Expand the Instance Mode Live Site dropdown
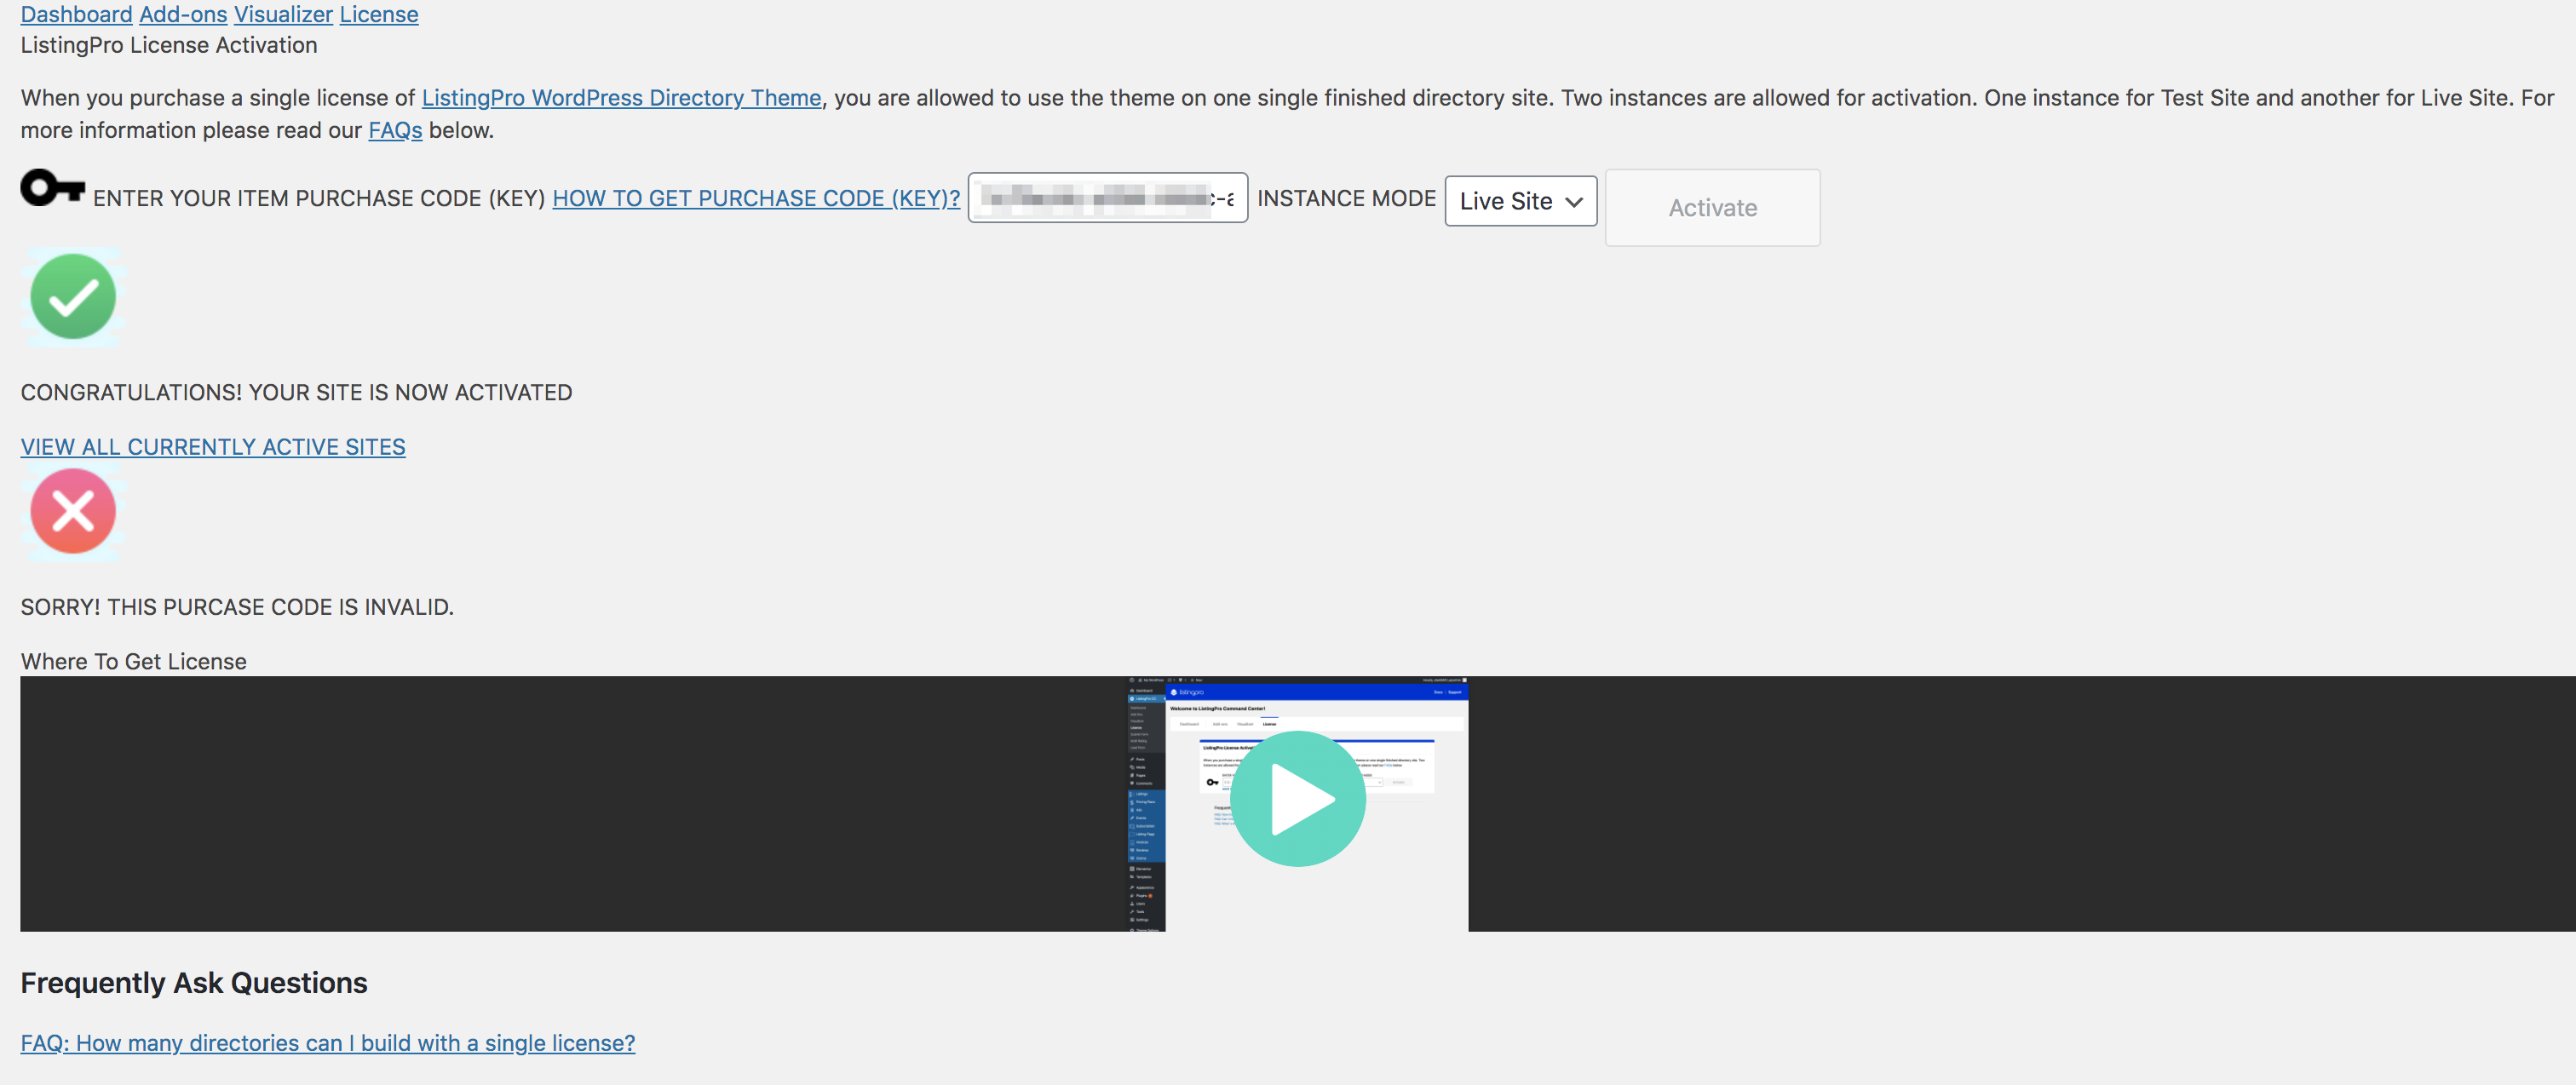The height and width of the screenshot is (1085, 2576). [1520, 201]
